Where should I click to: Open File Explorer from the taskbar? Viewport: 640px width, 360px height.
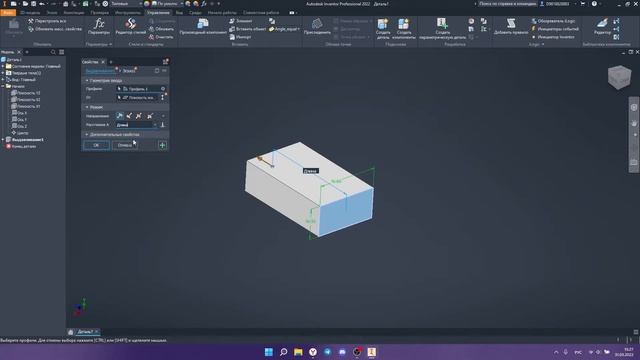point(298,352)
